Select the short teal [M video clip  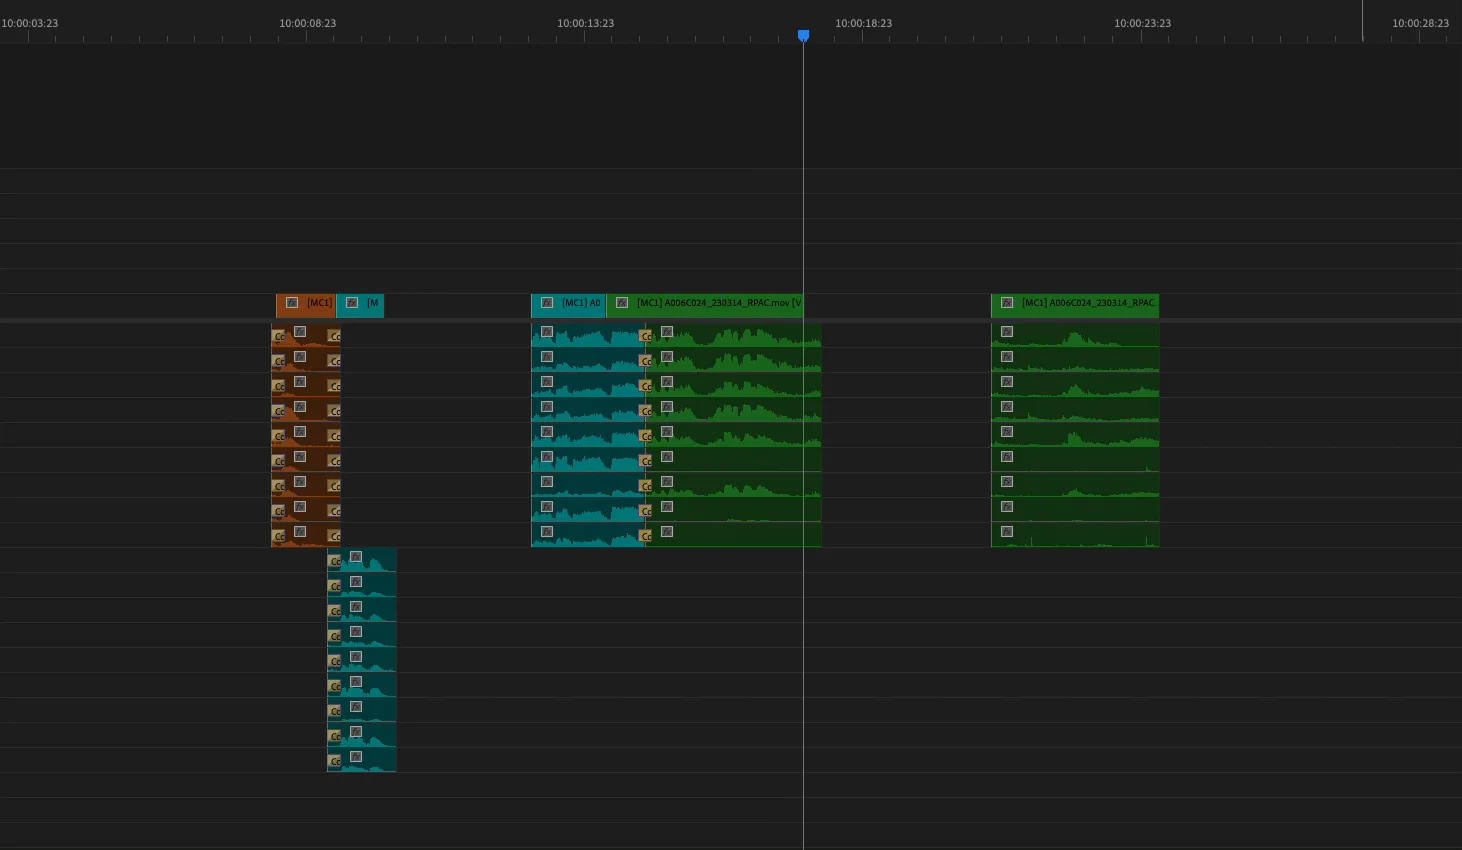[360, 305]
